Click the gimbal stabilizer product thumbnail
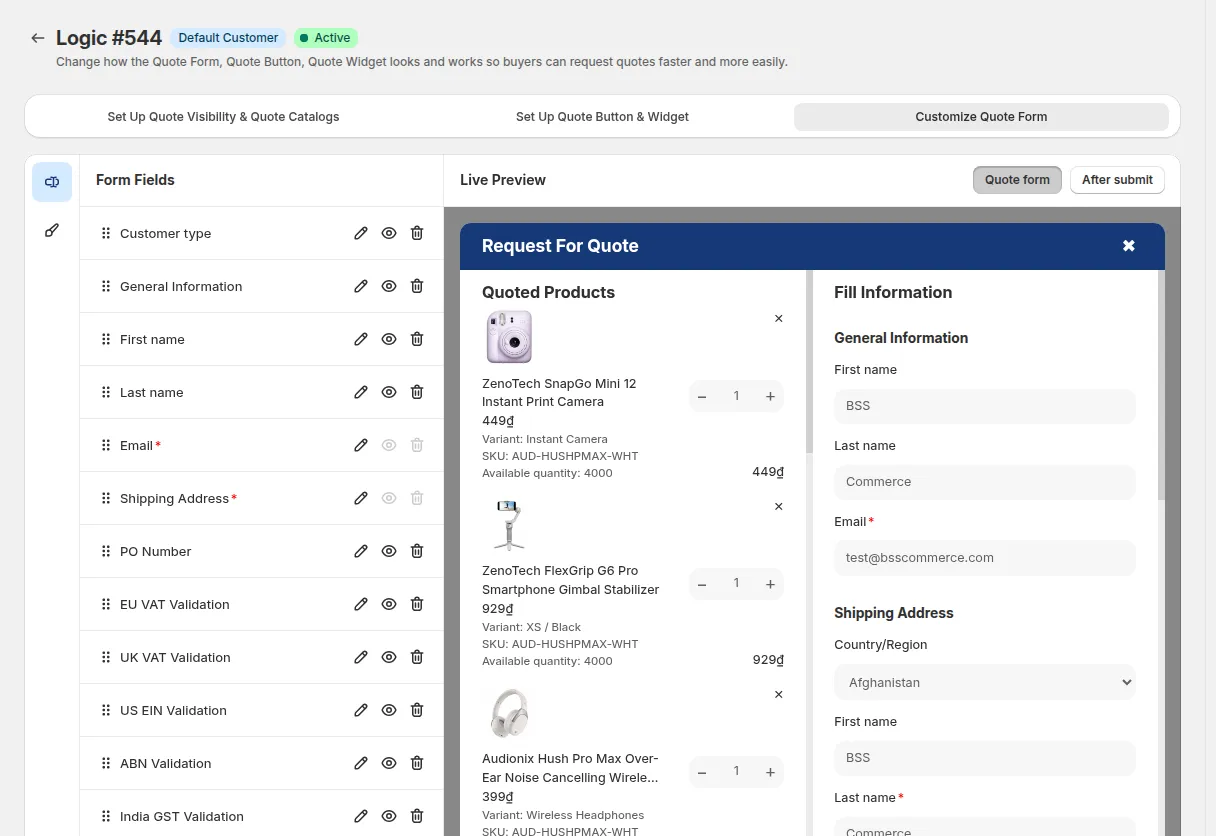The width and height of the screenshot is (1216, 836). point(509,525)
